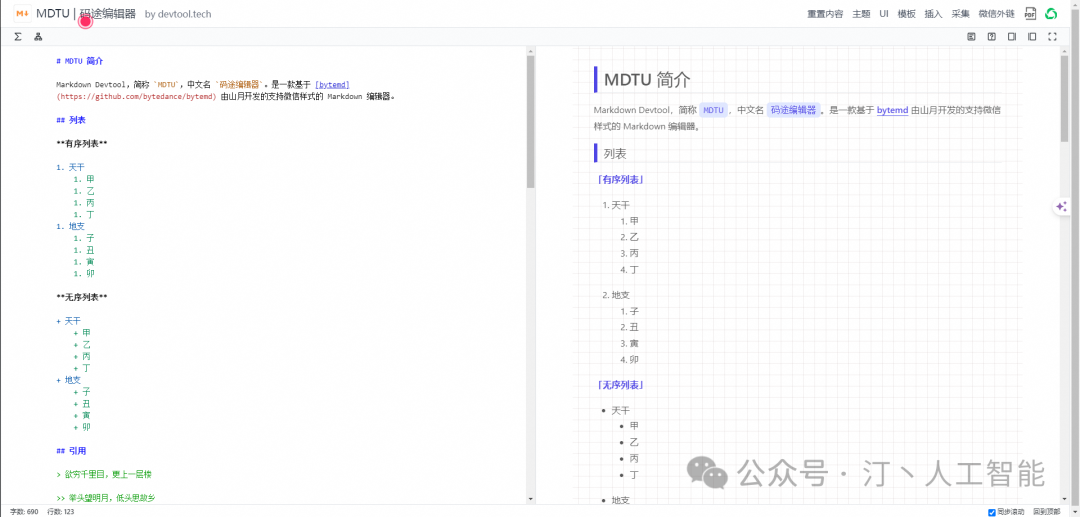Enter fullscreen mode icon
The image size is (1080, 517).
pyautogui.click(x=1052, y=36)
